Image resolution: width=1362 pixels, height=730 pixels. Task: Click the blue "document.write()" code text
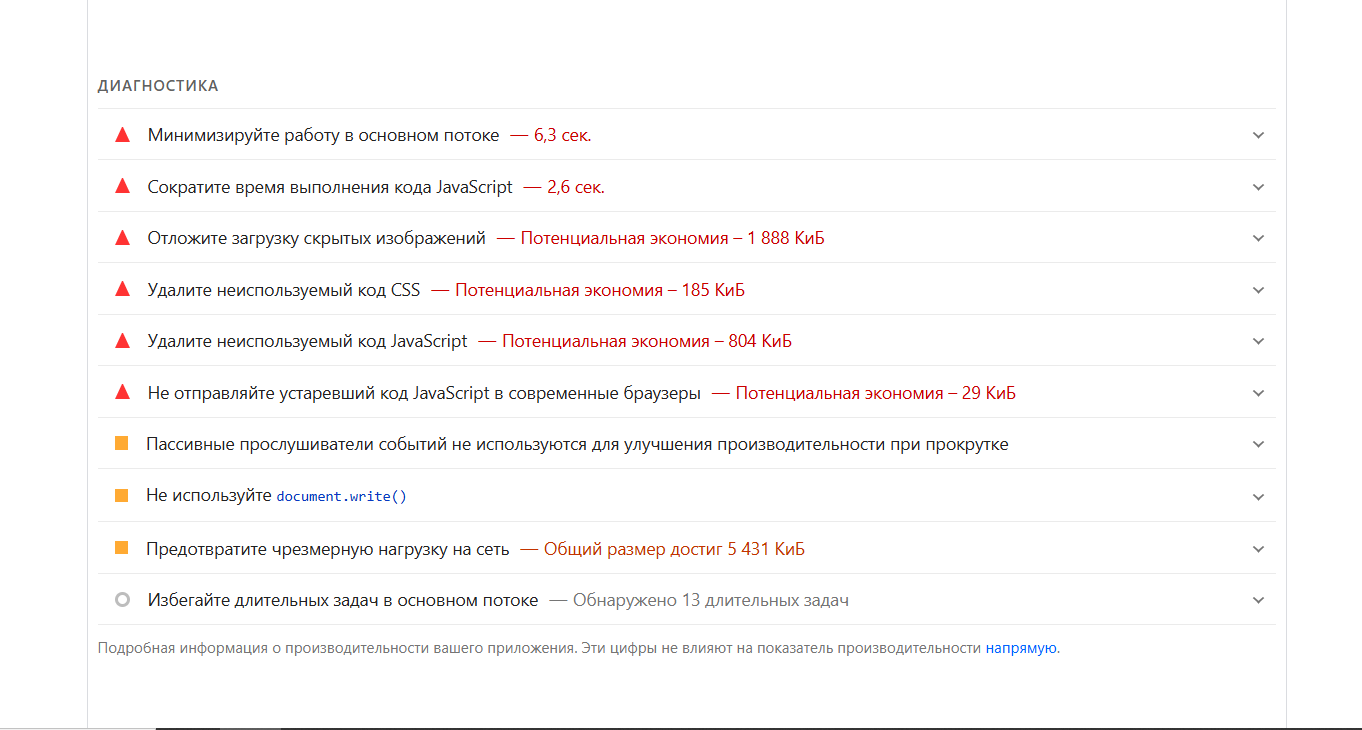341,496
